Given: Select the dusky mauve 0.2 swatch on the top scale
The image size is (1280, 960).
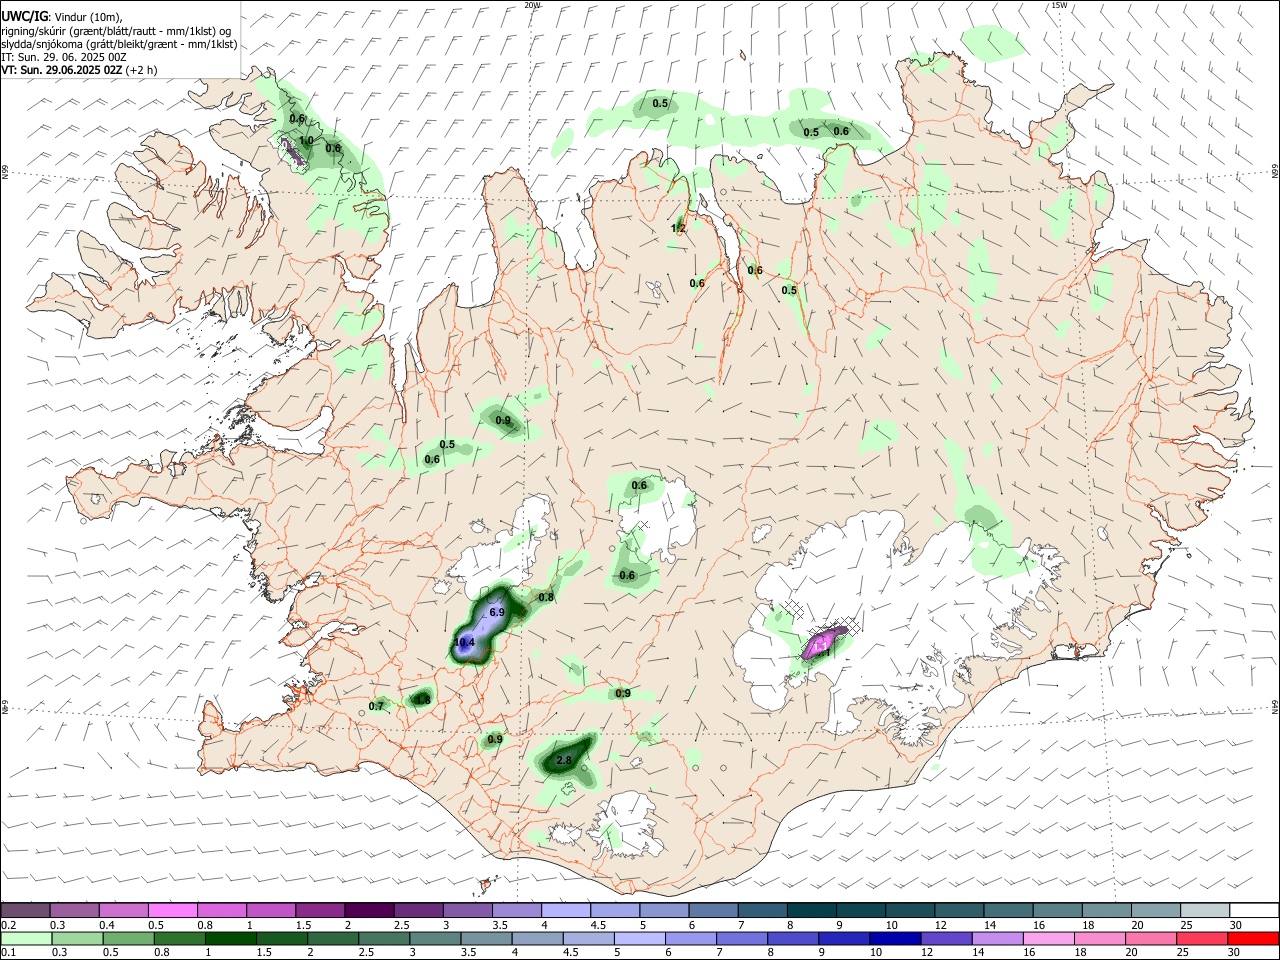Looking at the screenshot, I should coord(25,911).
